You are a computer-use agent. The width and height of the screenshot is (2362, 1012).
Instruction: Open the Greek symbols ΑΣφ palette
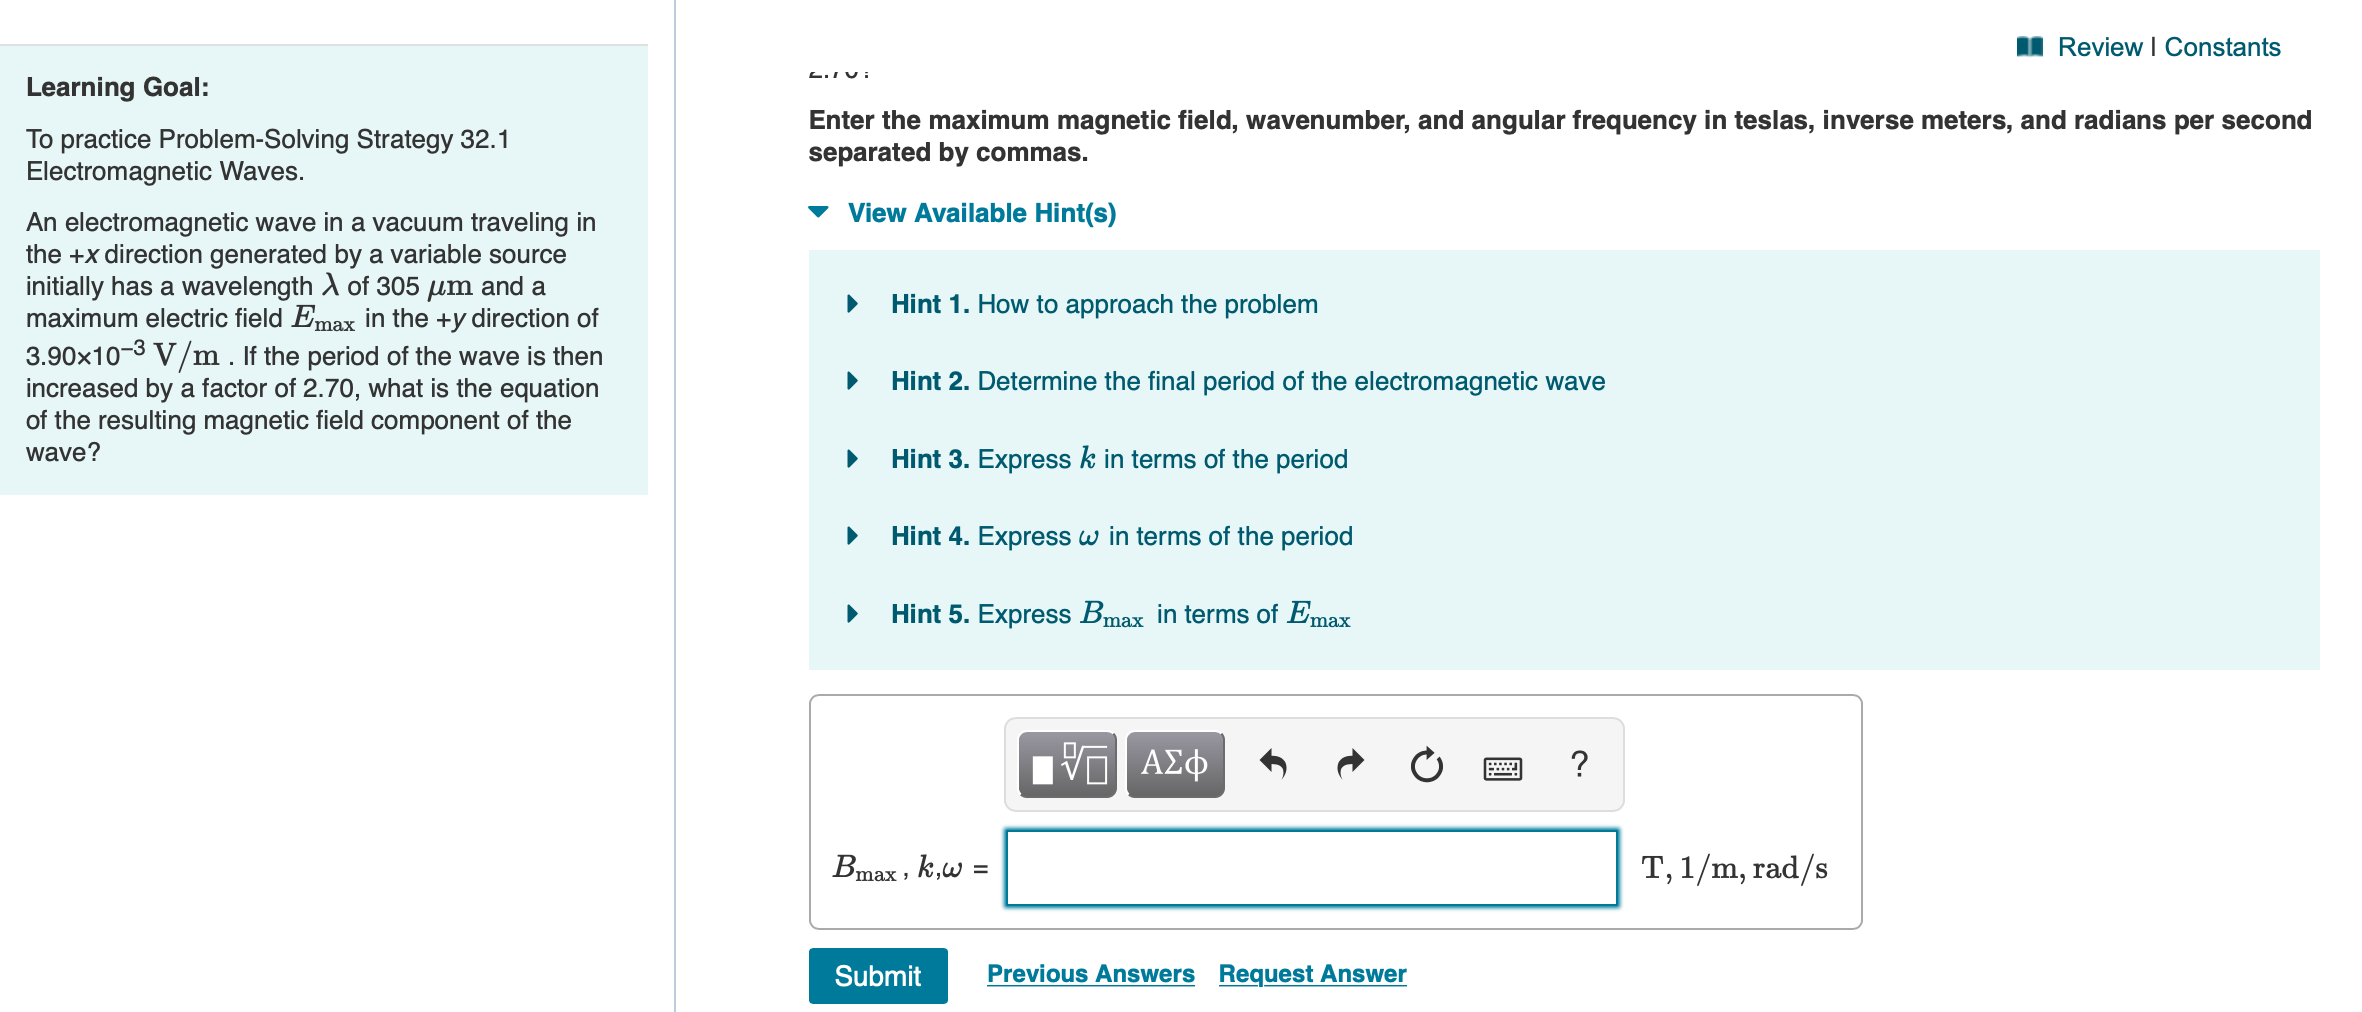pyautogui.click(x=1175, y=763)
